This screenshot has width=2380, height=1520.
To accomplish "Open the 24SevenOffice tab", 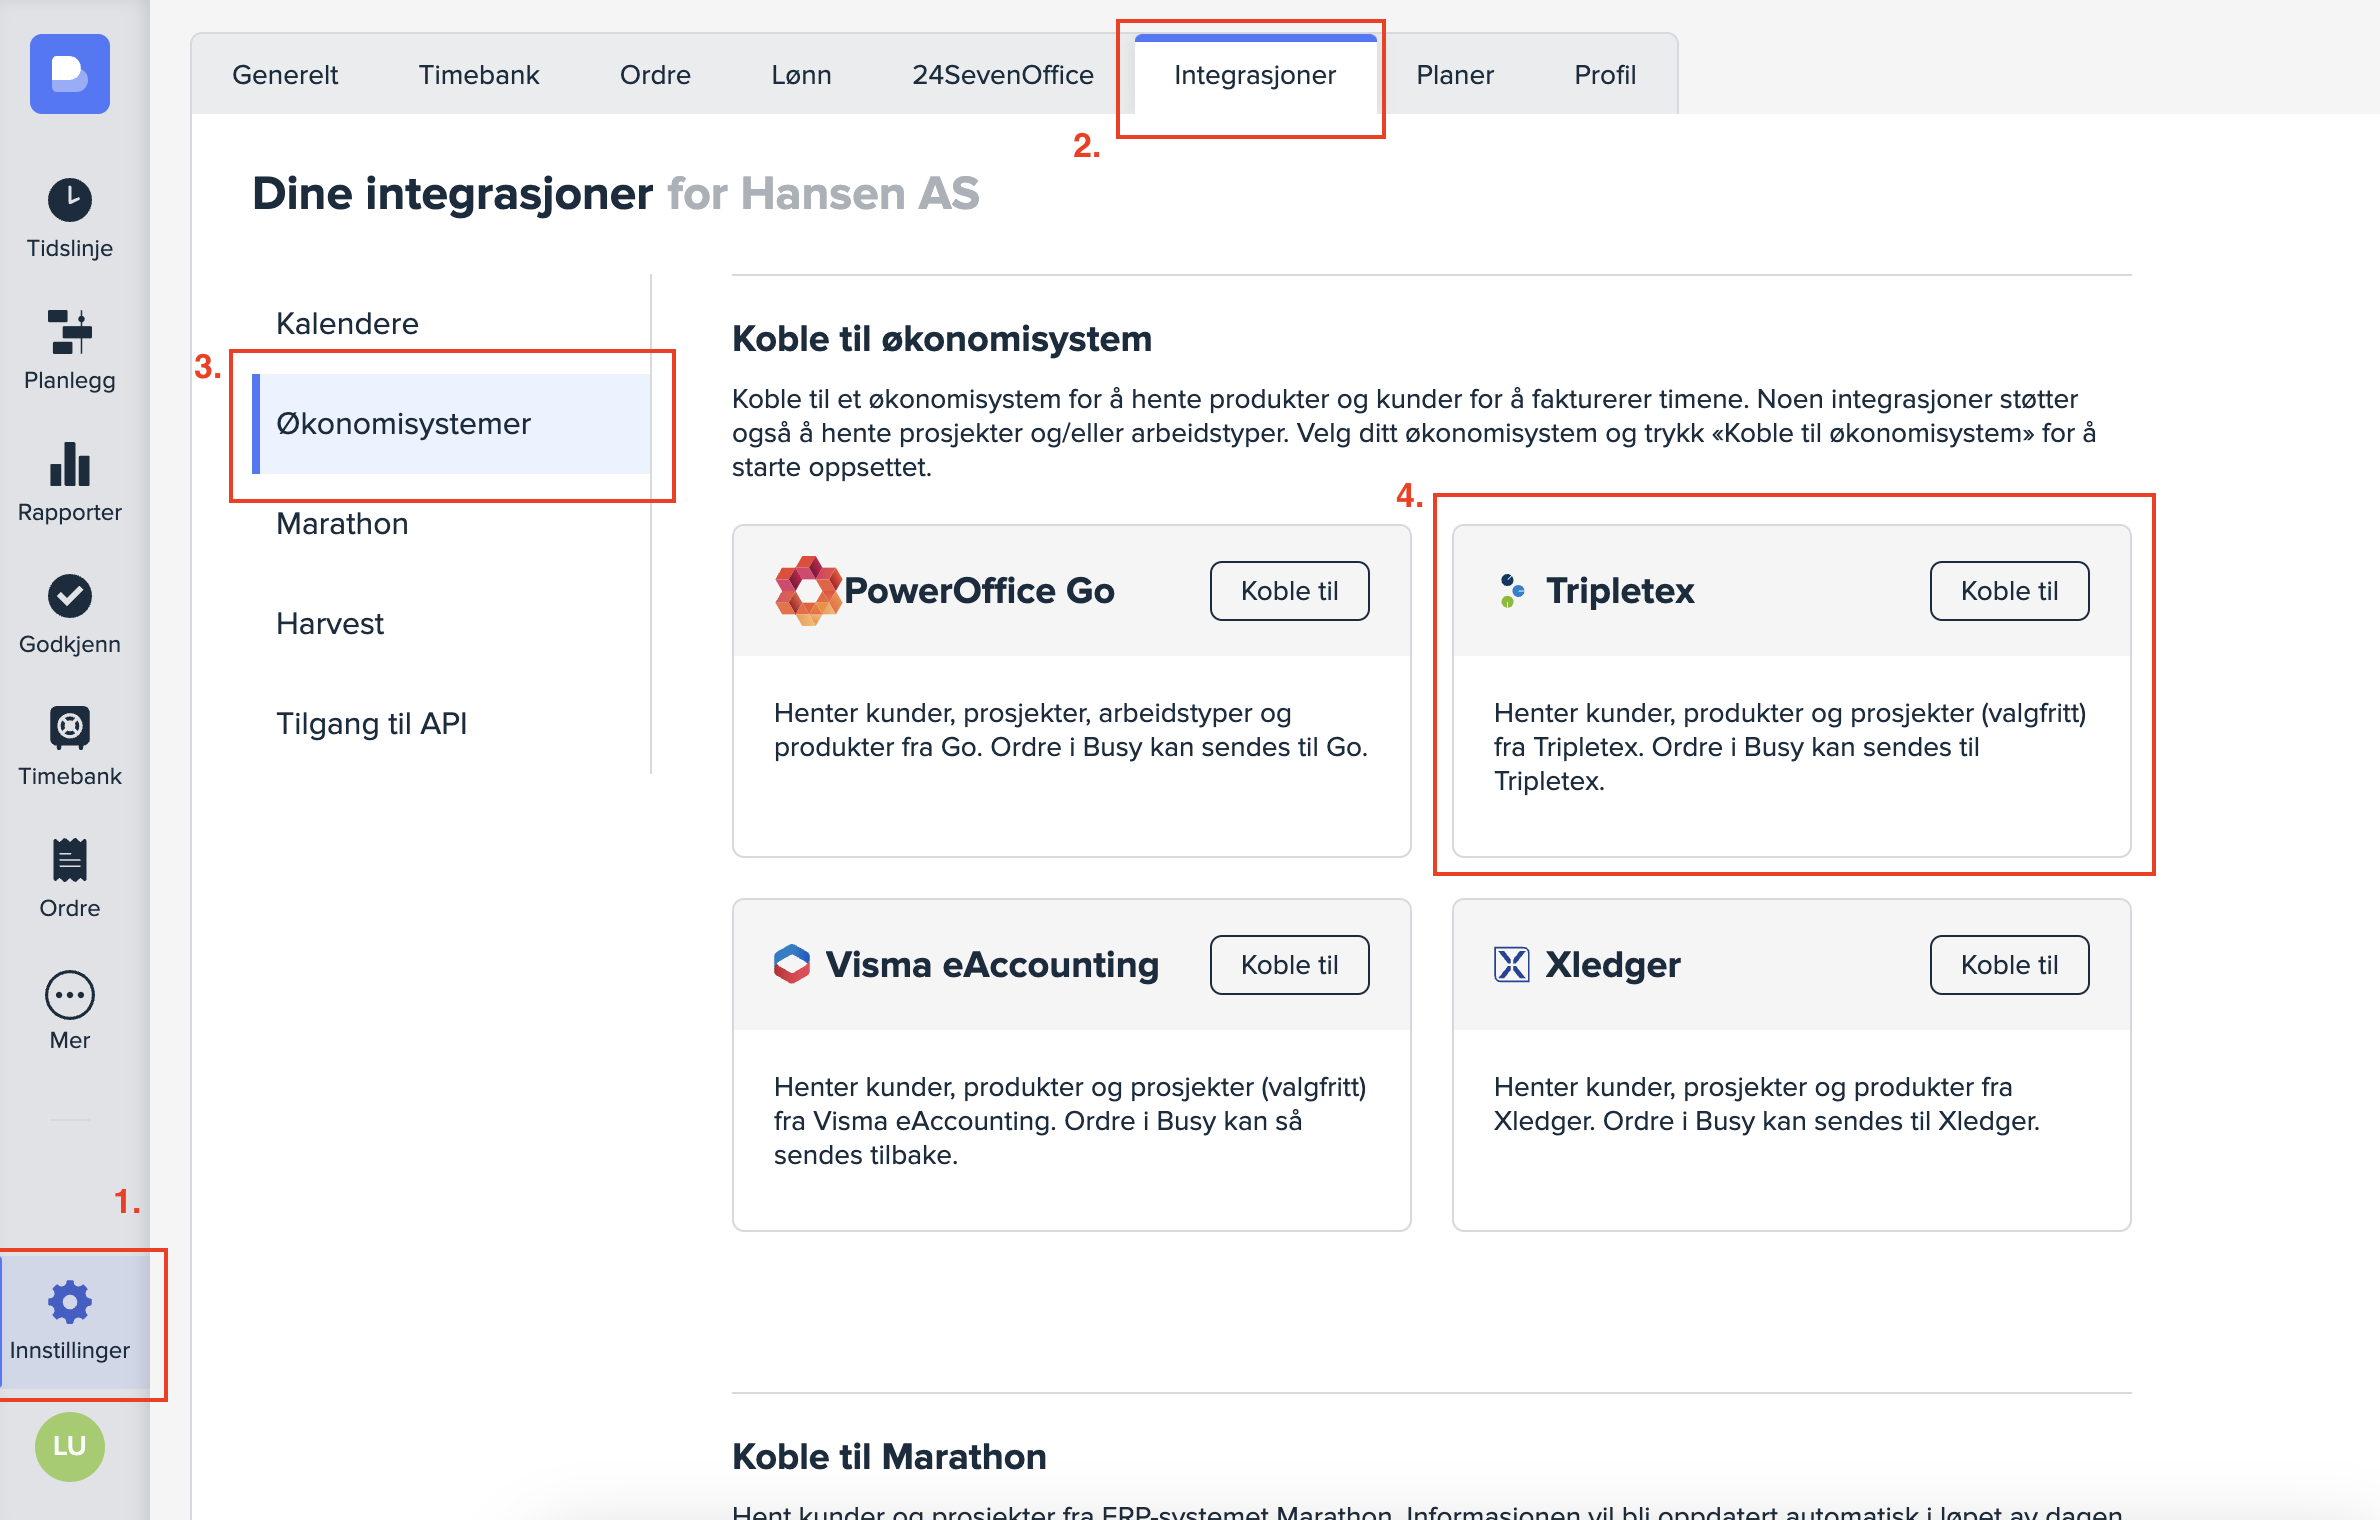I will [1002, 75].
